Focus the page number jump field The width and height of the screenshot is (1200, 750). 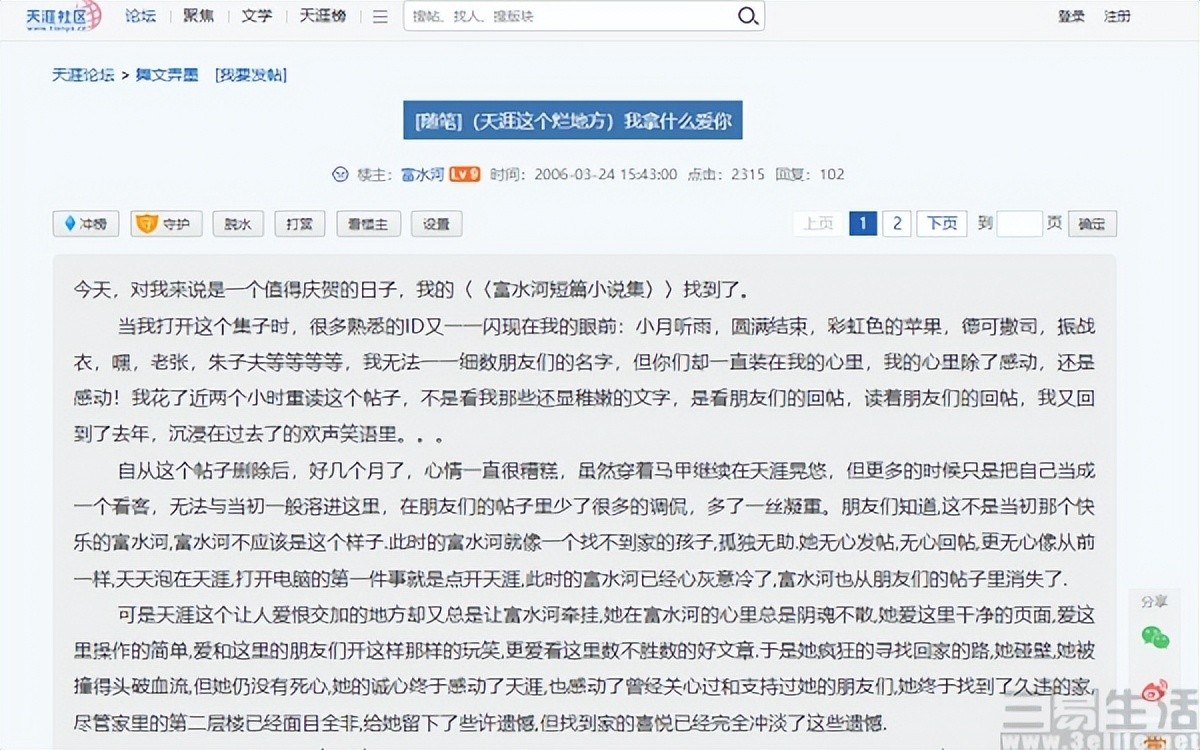(1019, 224)
